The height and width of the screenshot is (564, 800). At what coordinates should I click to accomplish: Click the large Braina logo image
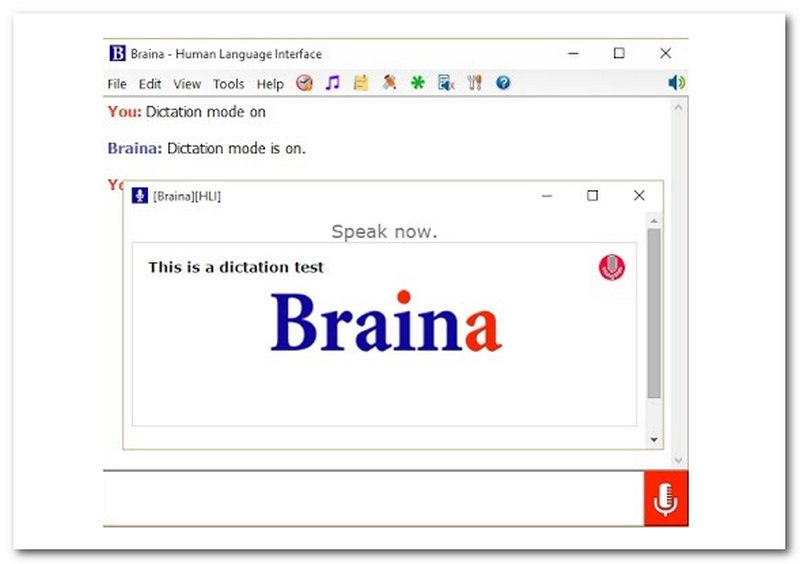(x=386, y=322)
